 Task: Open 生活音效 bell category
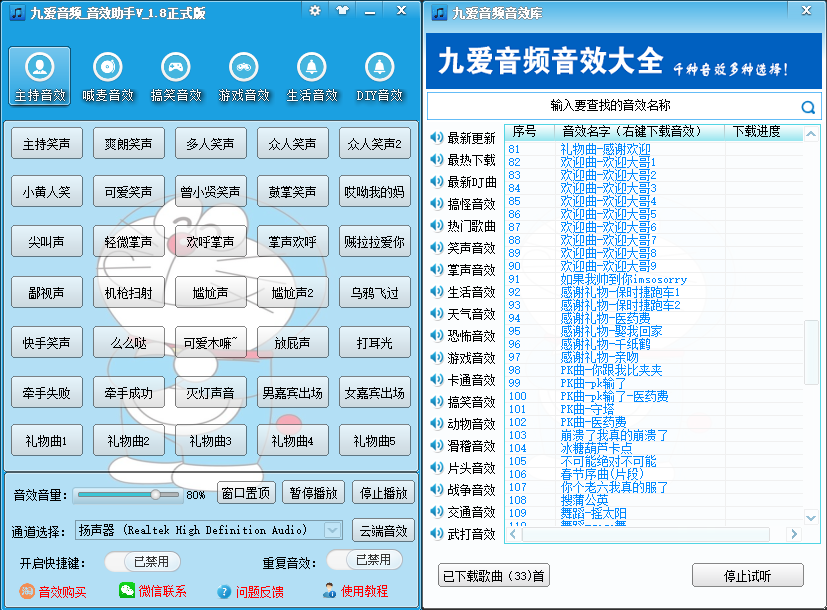point(312,76)
